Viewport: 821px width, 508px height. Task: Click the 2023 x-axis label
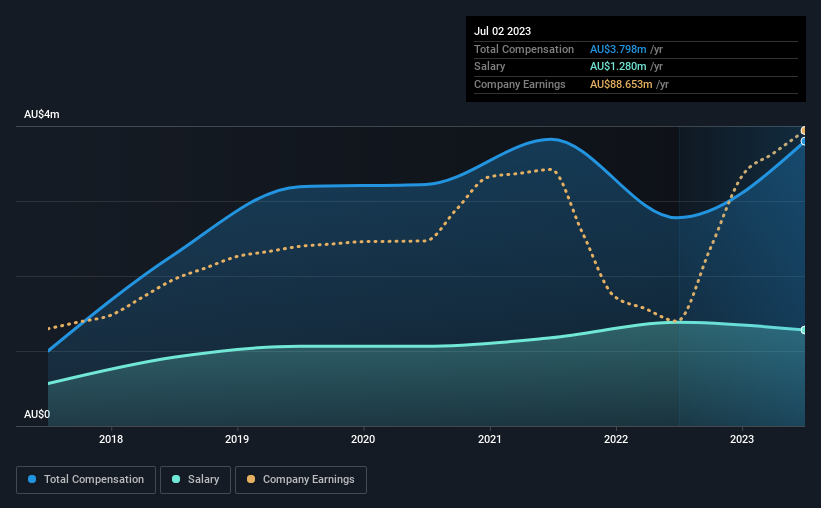pos(742,439)
